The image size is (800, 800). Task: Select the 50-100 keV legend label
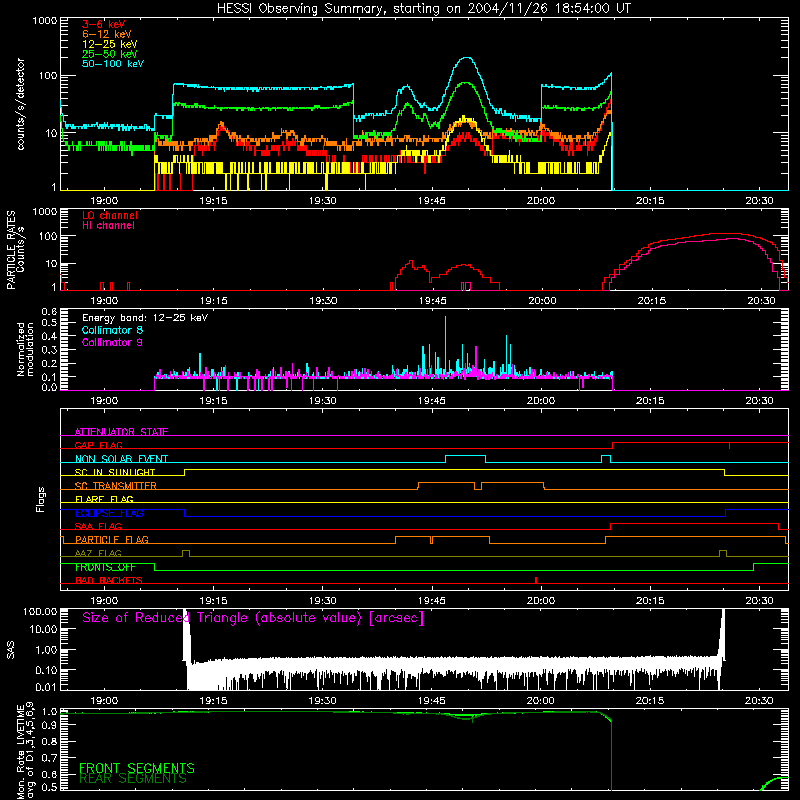[113, 64]
